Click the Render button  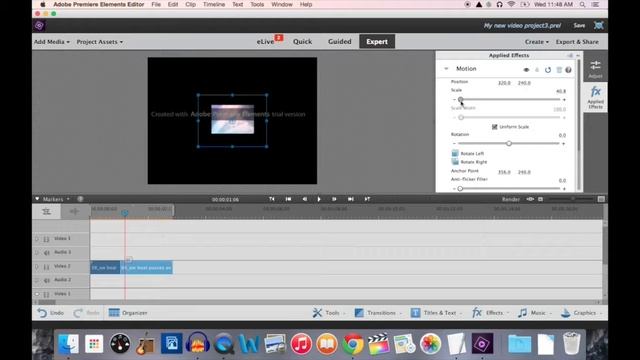511,199
